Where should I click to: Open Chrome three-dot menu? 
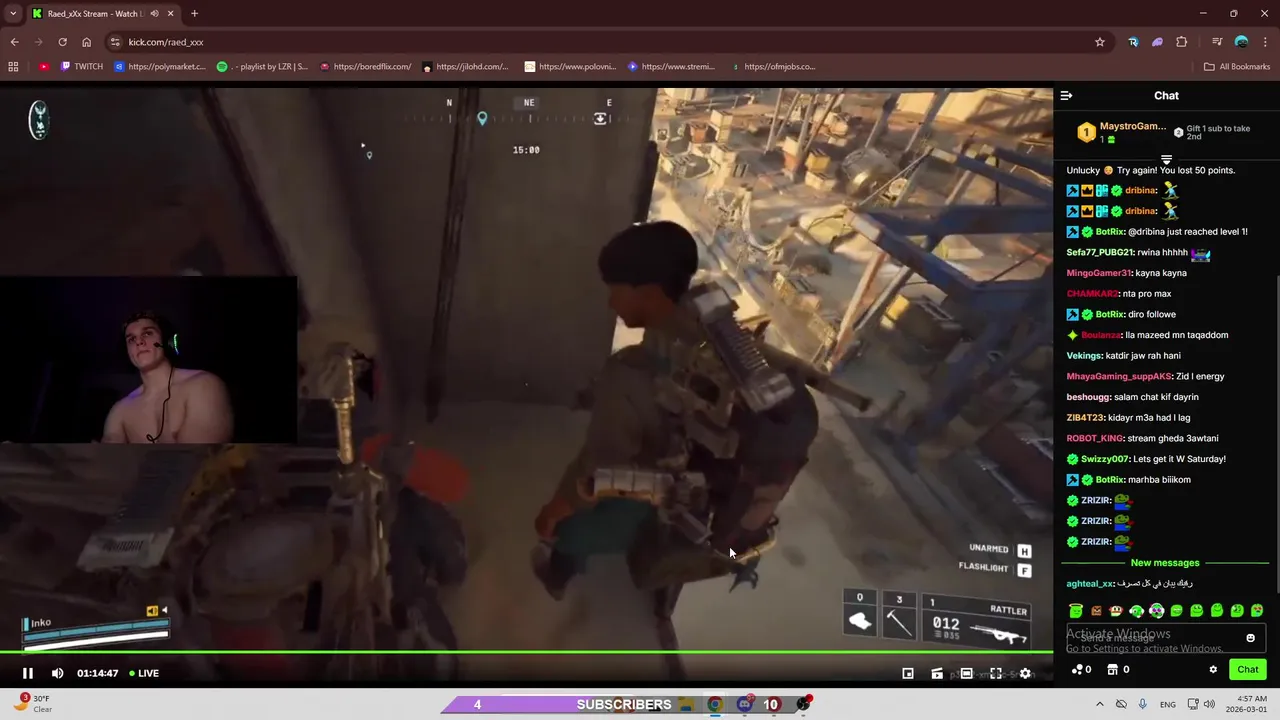click(x=1265, y=42)
